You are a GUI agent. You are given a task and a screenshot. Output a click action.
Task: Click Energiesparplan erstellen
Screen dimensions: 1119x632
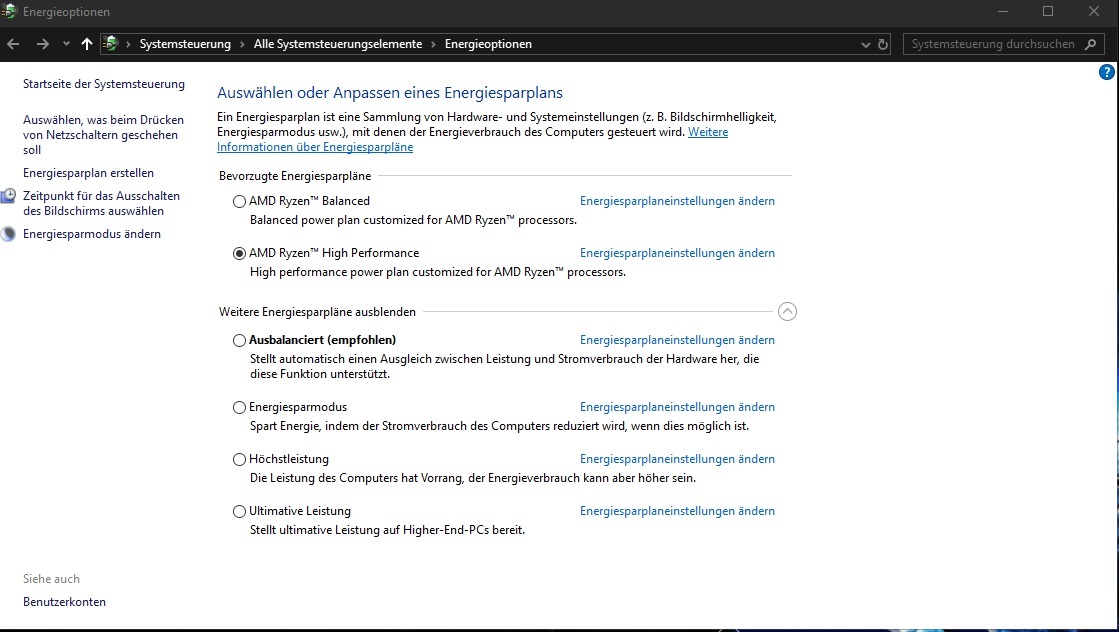(88, 173)
